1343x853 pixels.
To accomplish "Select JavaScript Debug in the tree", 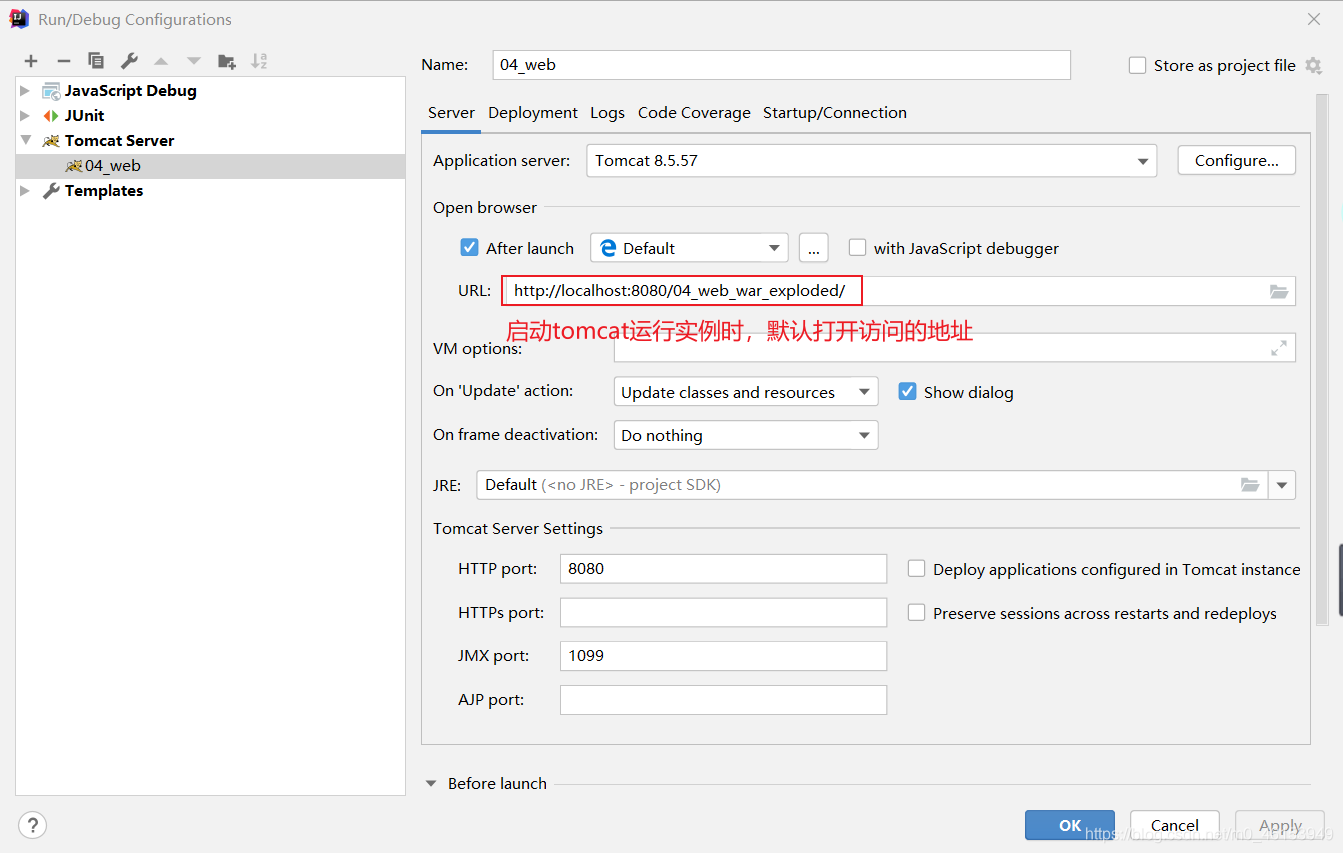I will [130, 90].
